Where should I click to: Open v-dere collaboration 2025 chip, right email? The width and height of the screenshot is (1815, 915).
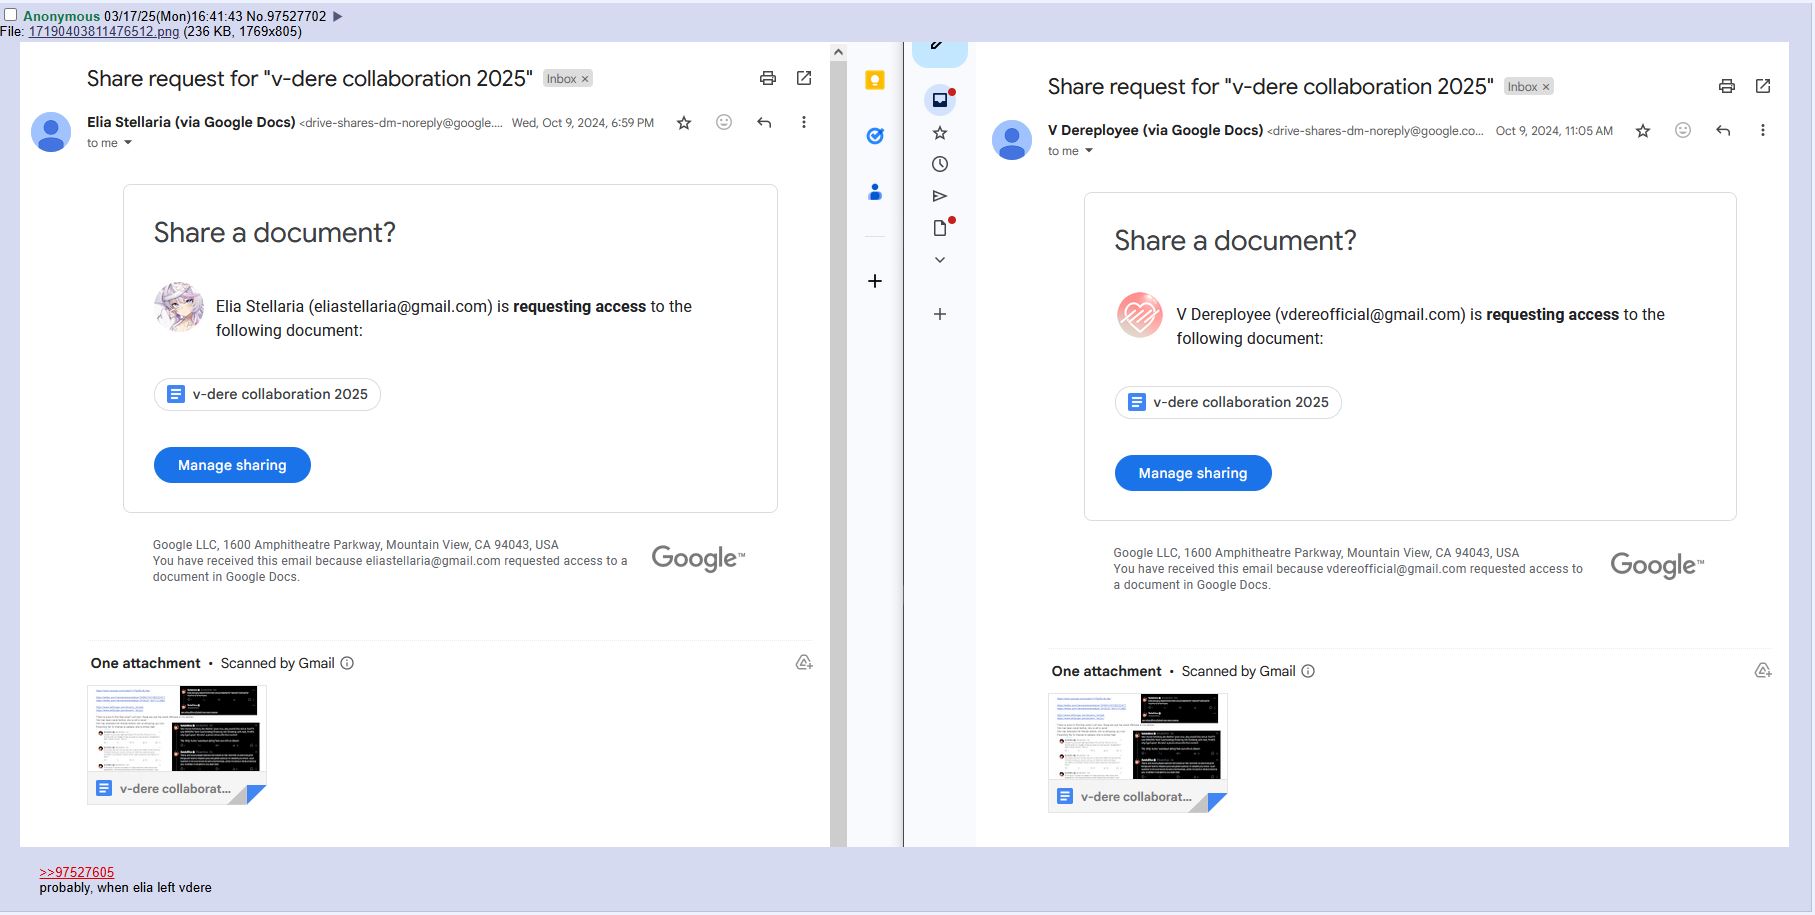1228,402
